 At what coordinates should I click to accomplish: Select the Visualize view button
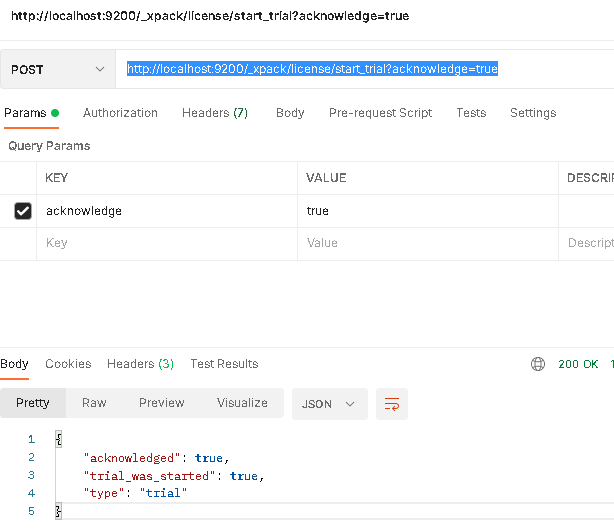pos(242,403)
